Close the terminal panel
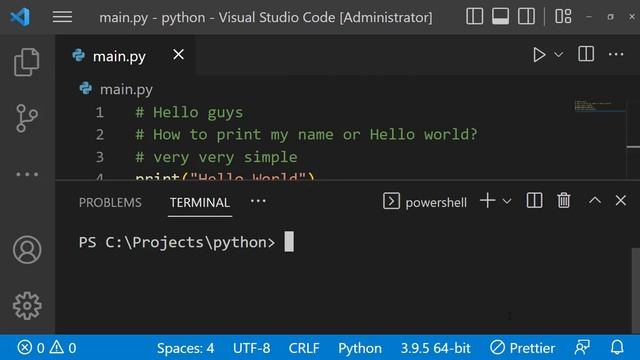 [621, 200]
